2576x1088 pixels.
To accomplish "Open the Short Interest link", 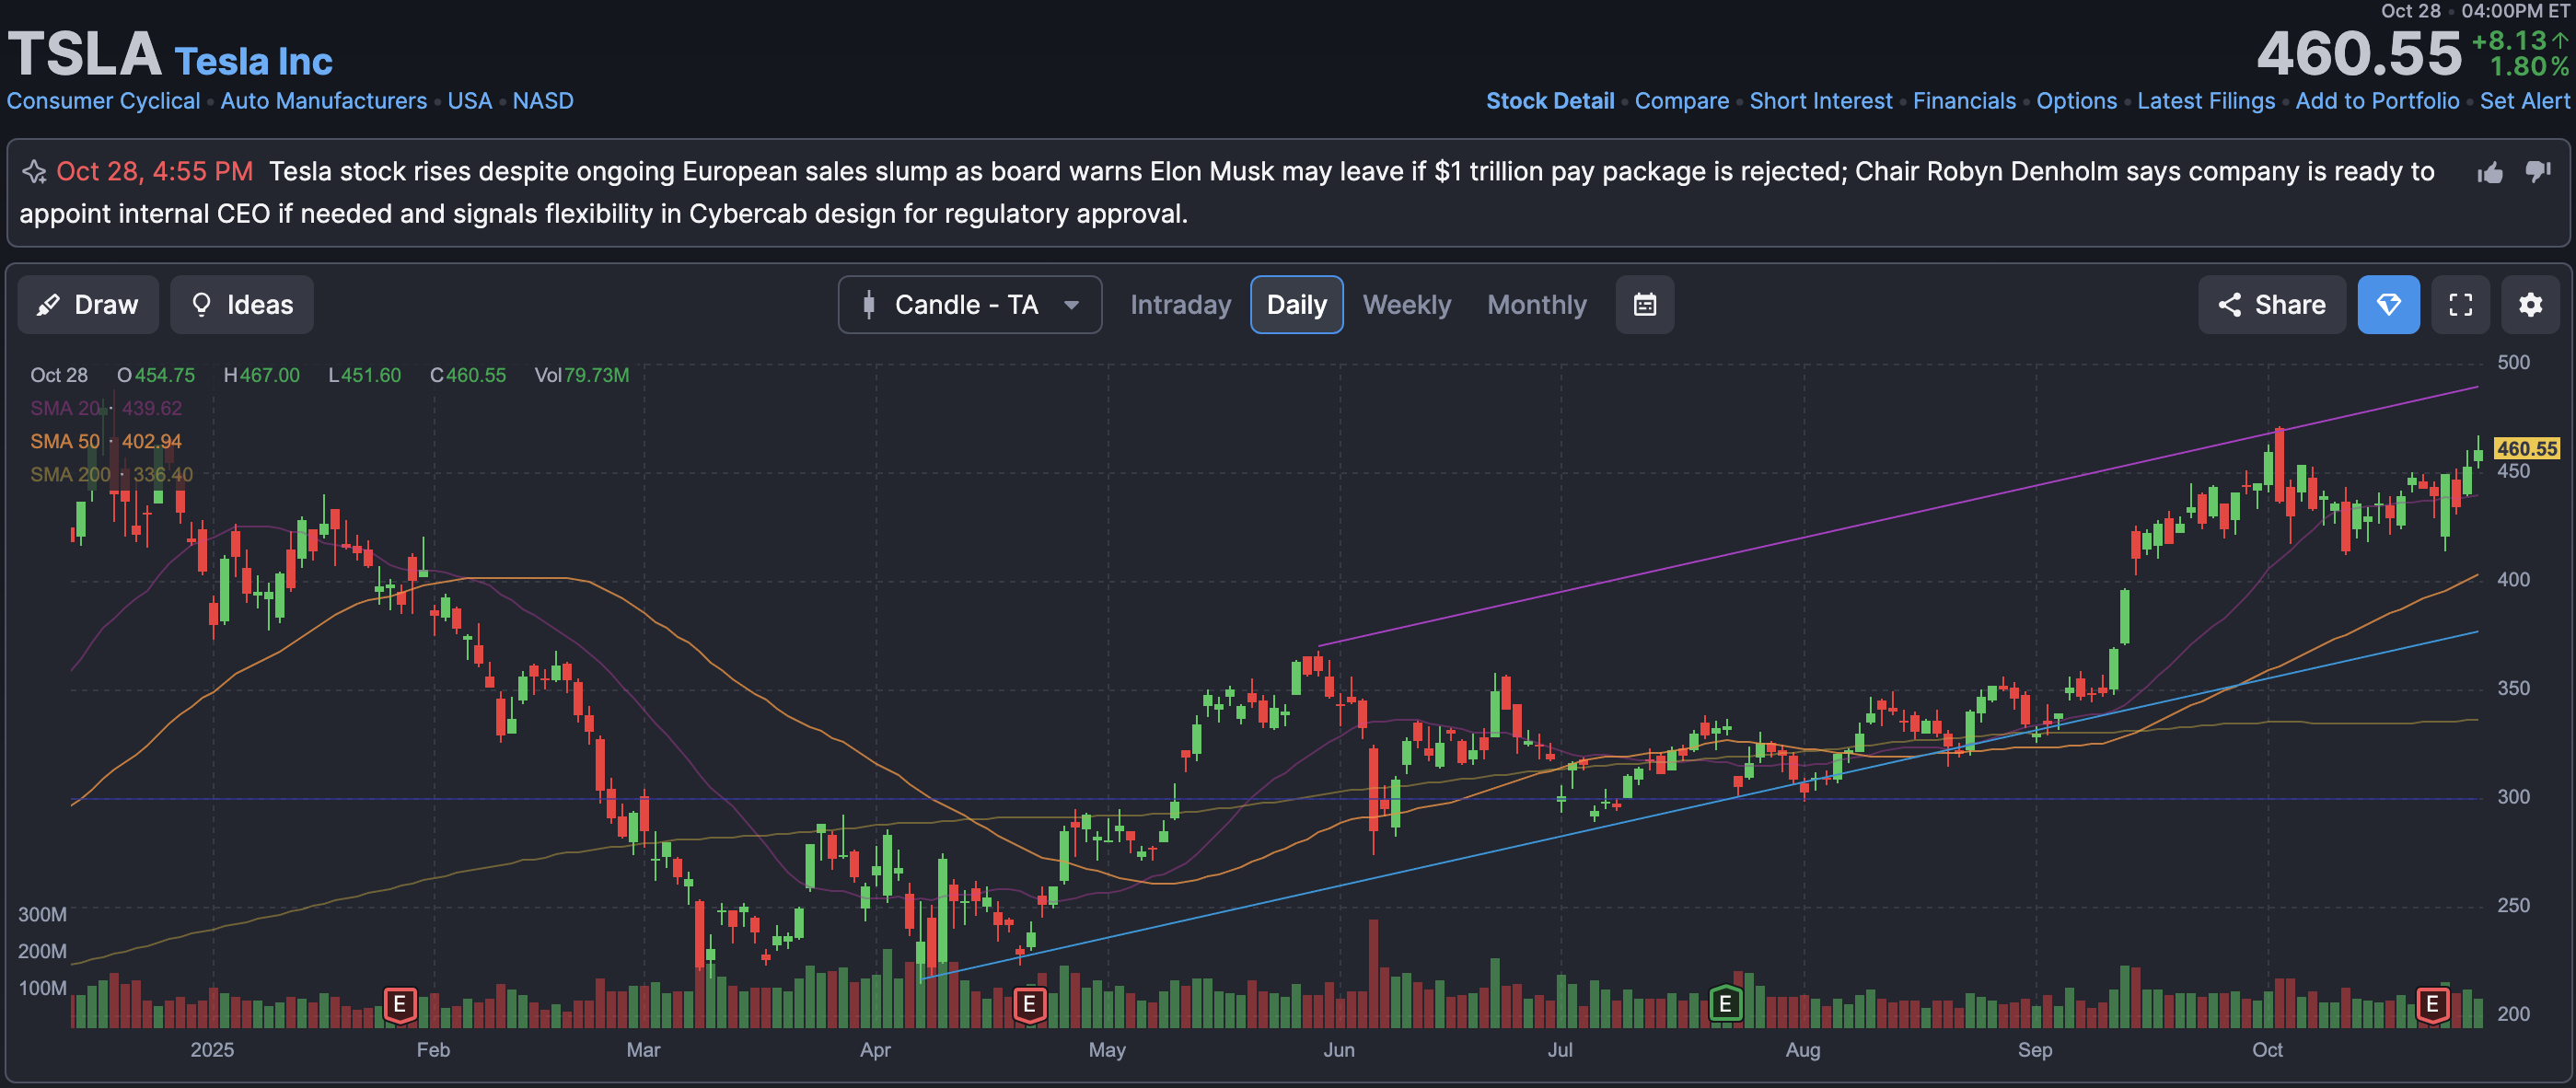I will click(x=1820, y=101).
